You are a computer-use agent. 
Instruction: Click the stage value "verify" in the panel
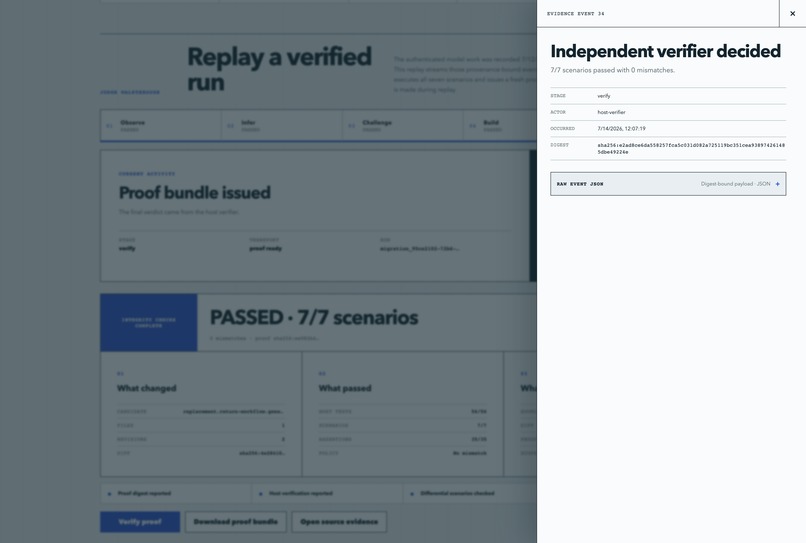(x=603, y=96)
